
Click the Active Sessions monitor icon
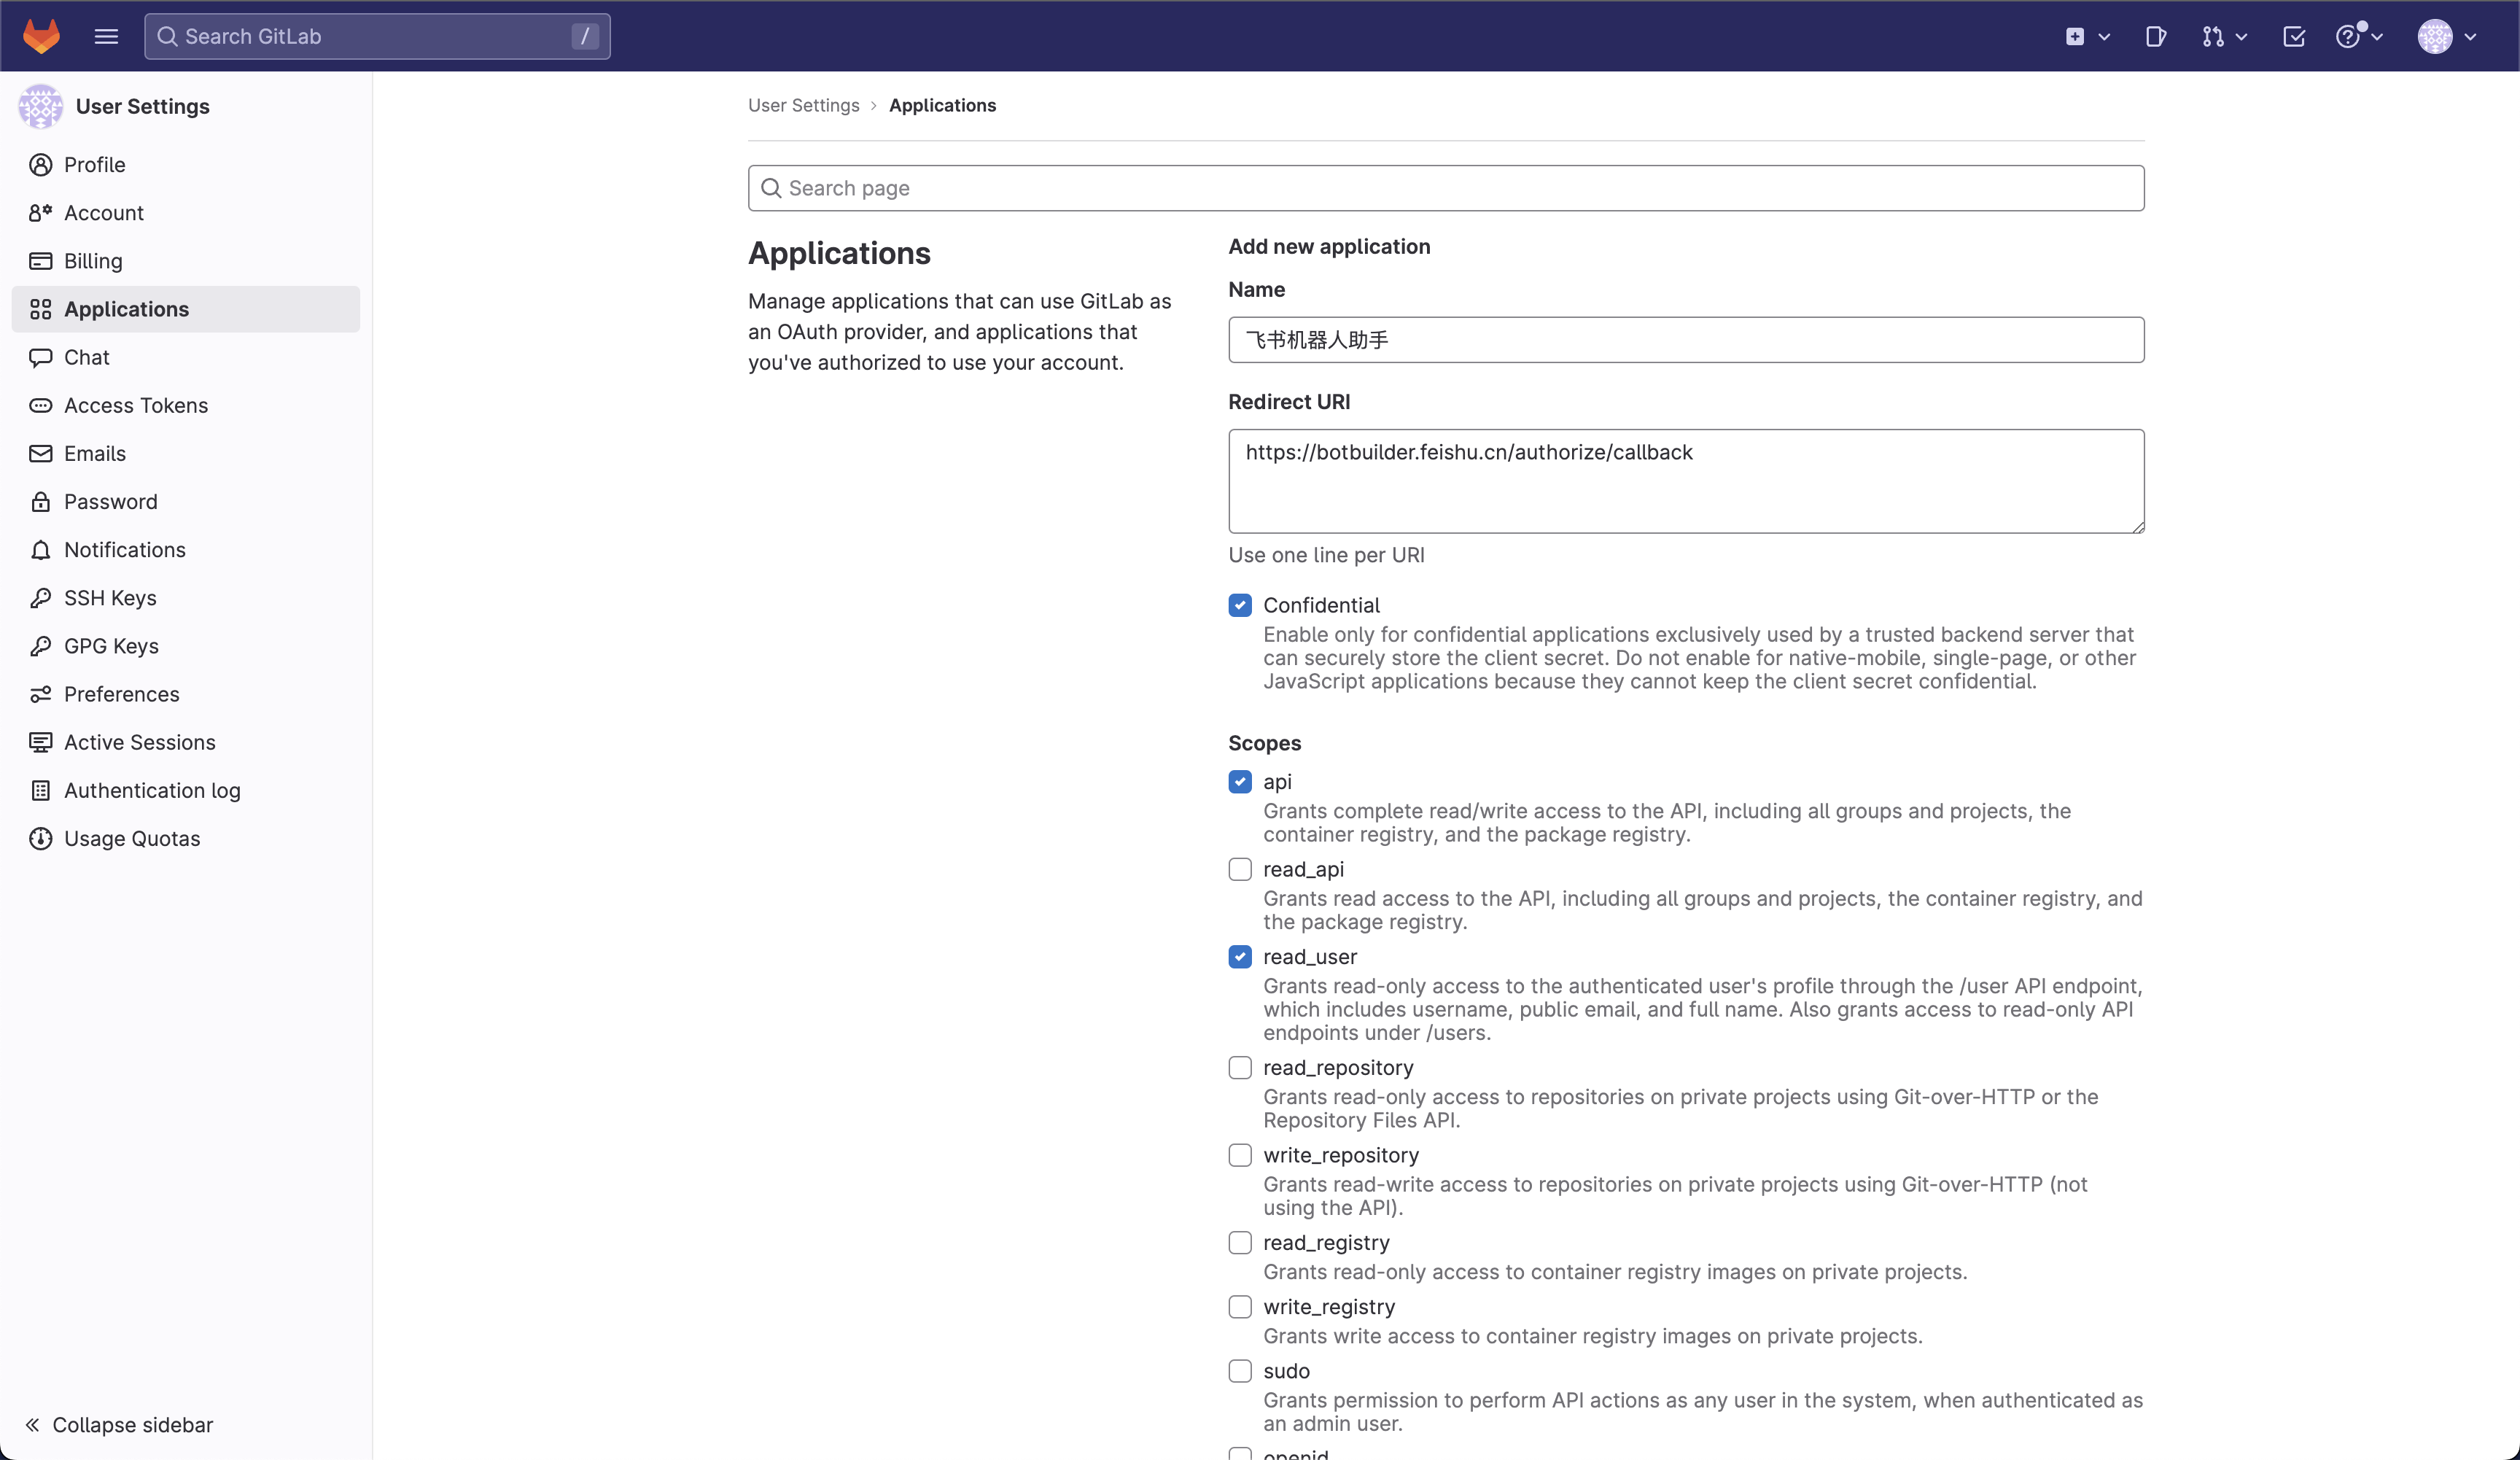click(40, 742)
